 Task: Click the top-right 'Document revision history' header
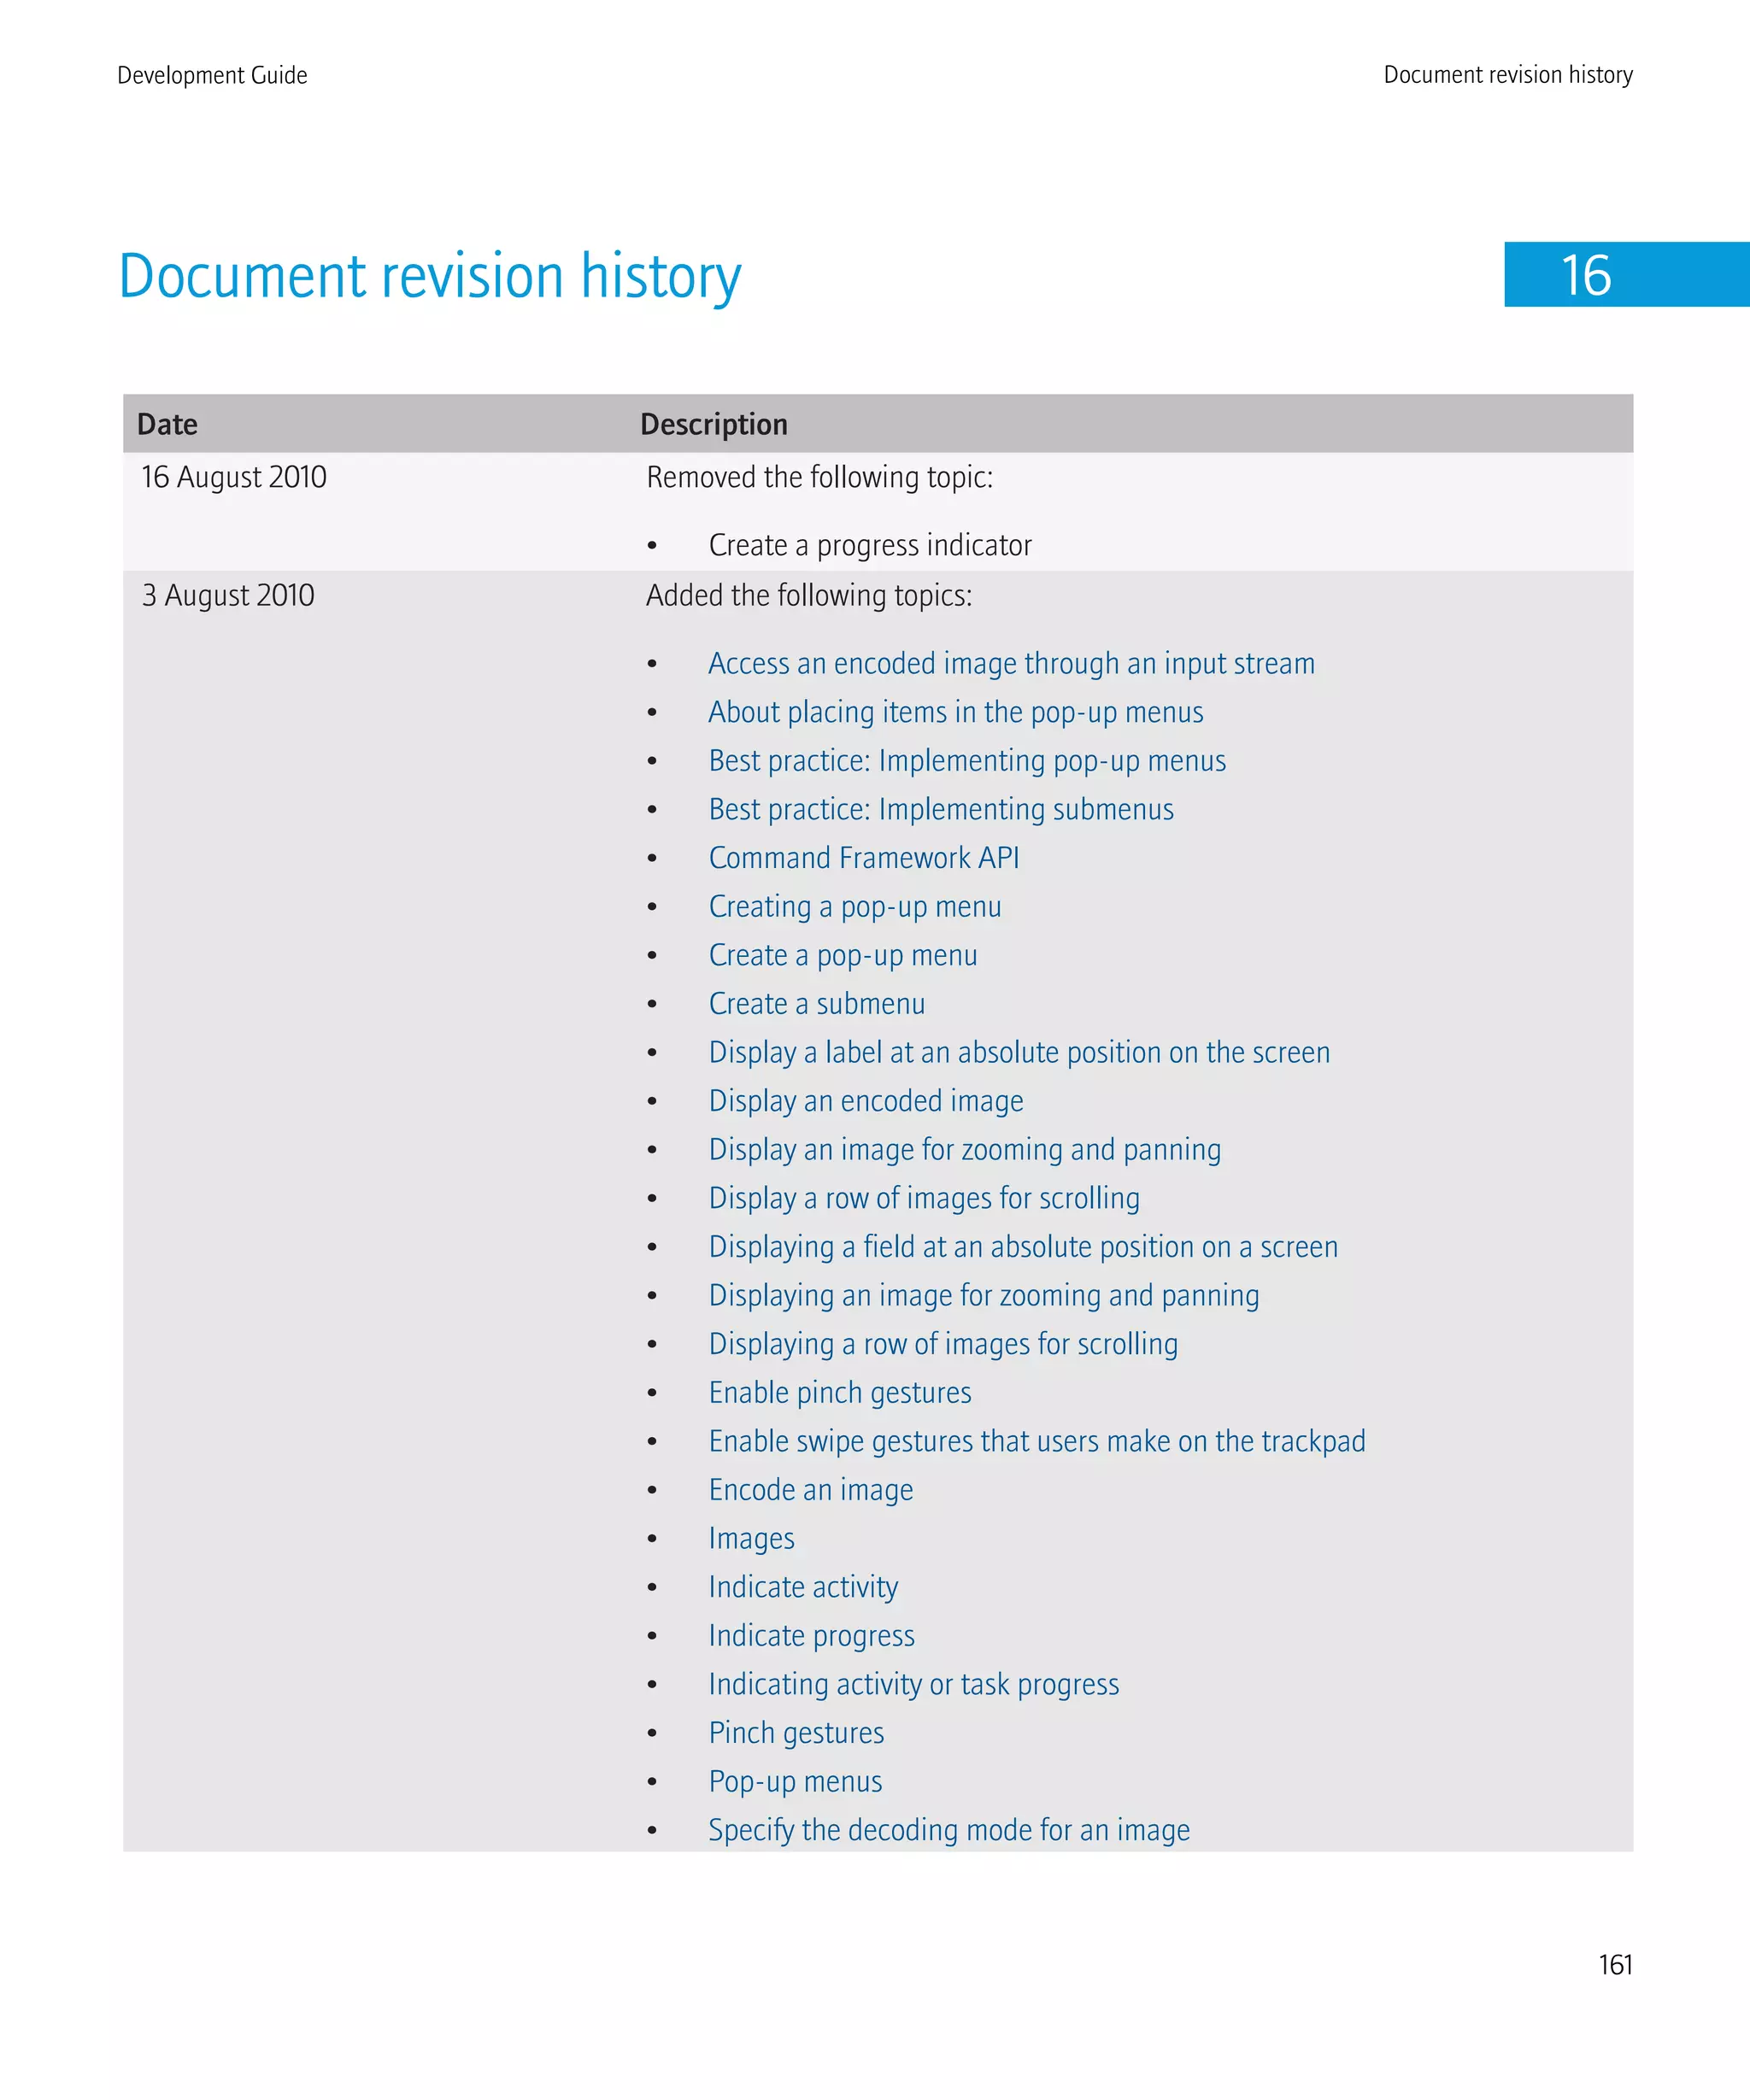point(1508,75)
